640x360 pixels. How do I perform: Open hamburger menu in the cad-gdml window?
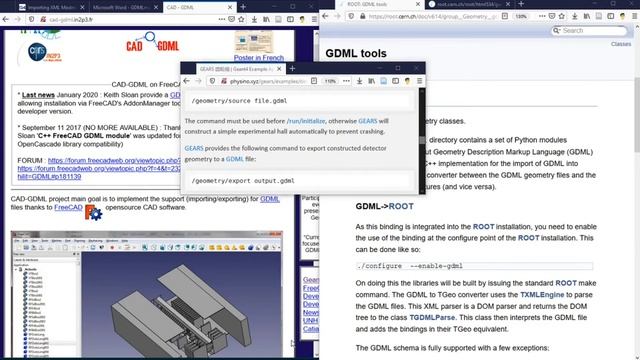click(x=314, y=19)
